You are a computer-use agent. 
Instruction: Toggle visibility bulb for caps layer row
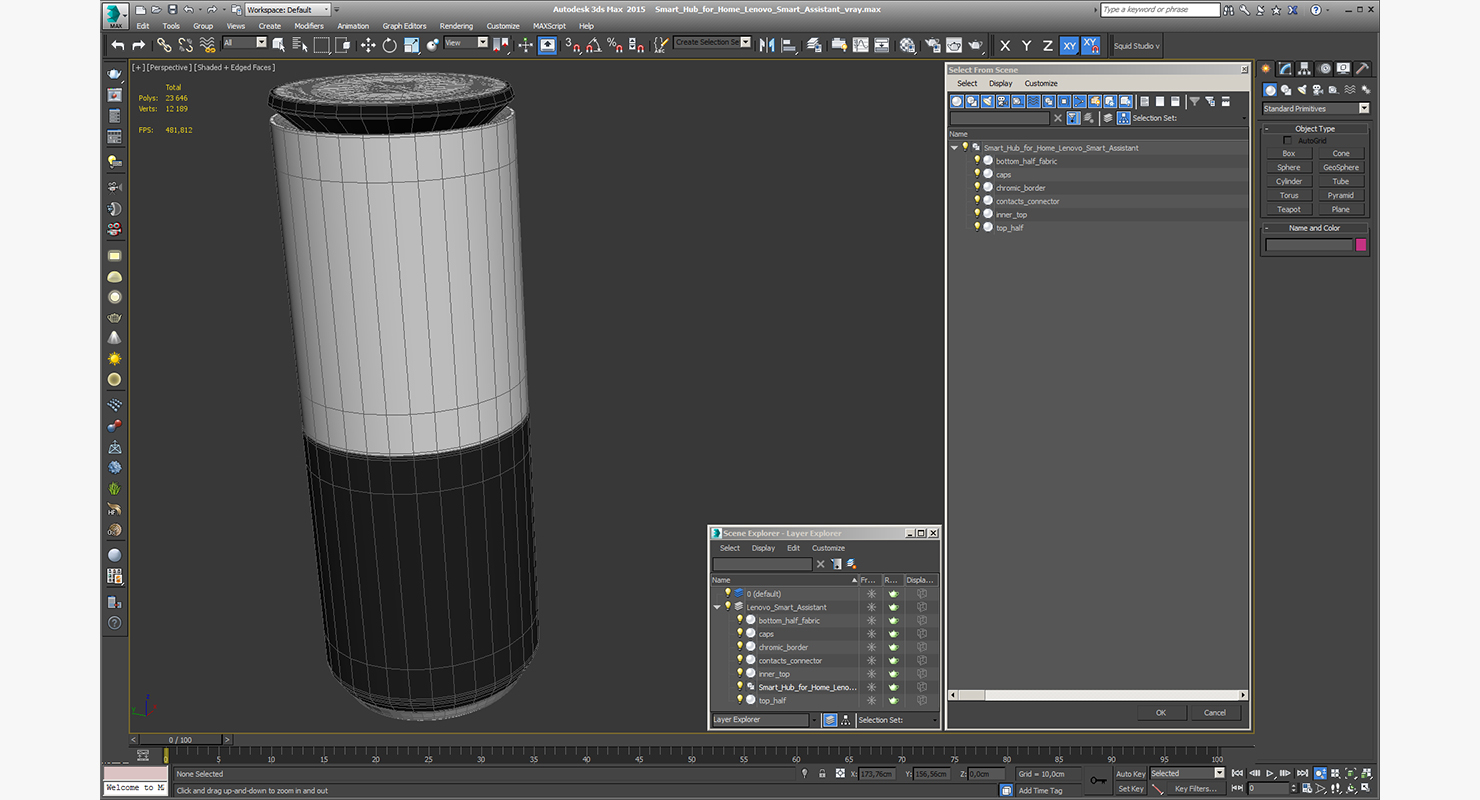740,633
